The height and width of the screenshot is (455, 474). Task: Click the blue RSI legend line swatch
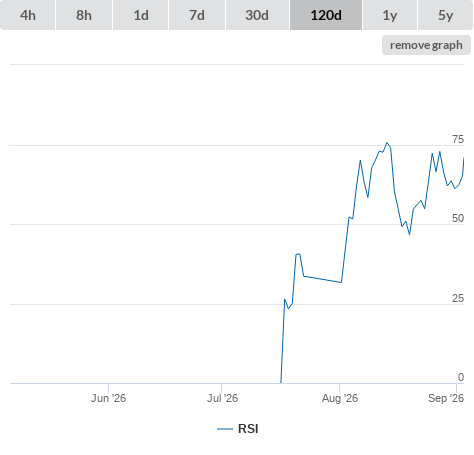point(225,429)
